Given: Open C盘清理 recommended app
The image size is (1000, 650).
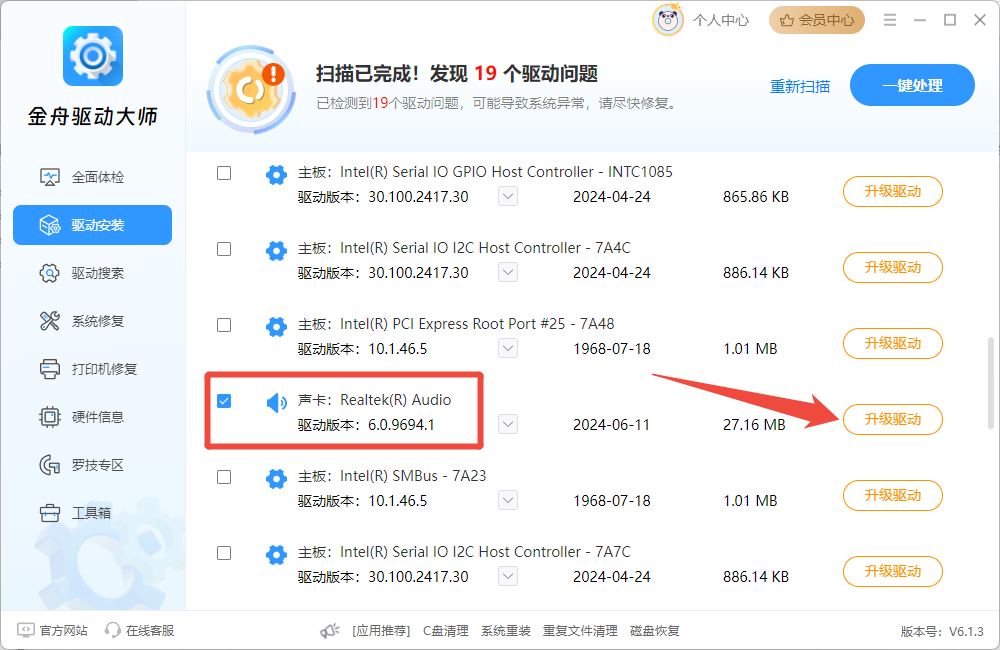Looking at the screenshot, I should pyautogui.click(x=446, y=631).
